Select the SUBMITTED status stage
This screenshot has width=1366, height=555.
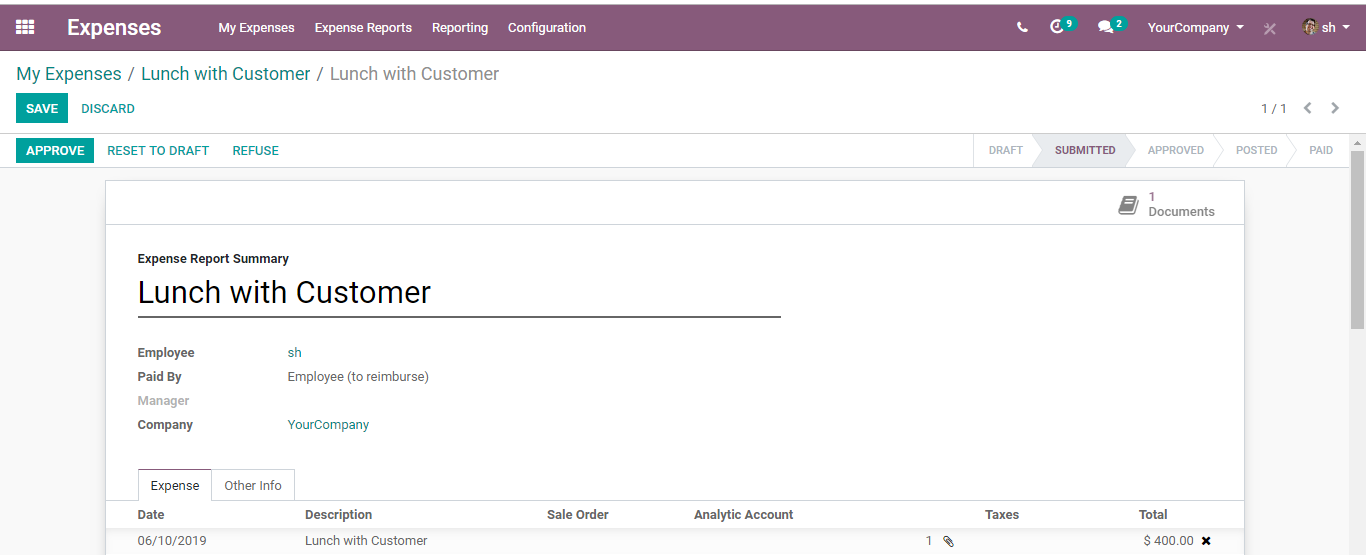[1085, 151]
